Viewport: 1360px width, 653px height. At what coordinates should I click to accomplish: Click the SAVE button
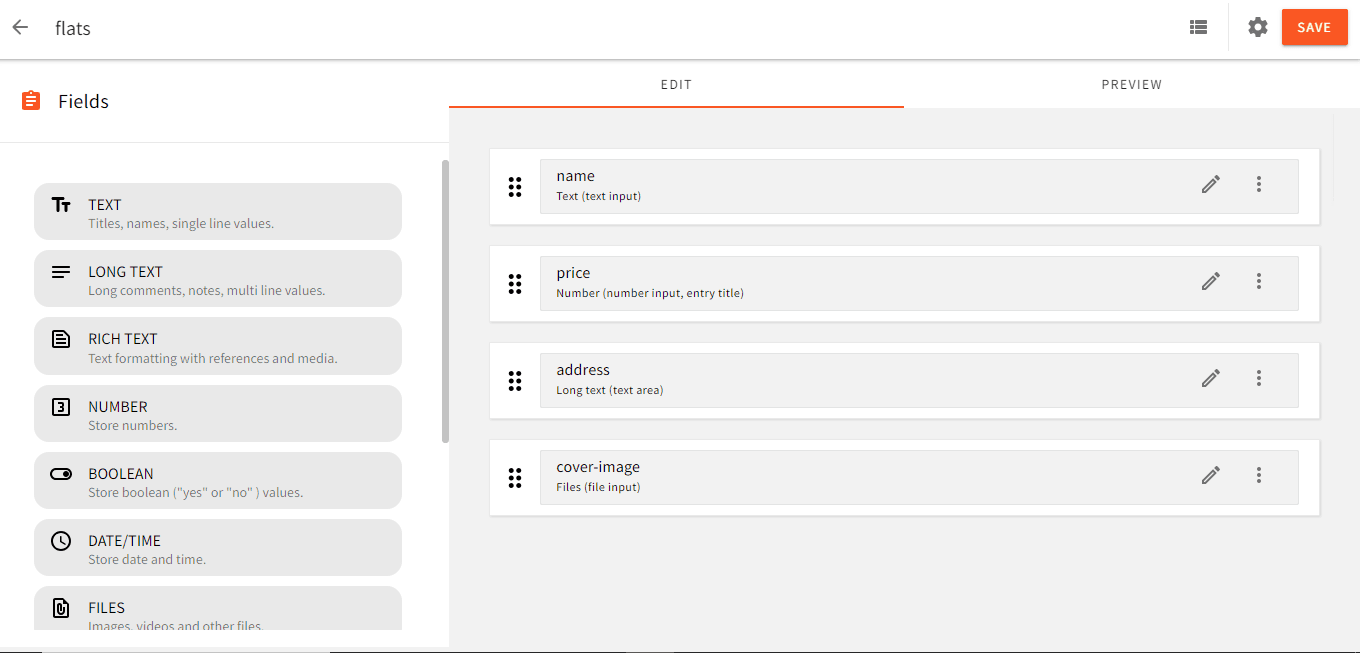tap(1314, 27)
